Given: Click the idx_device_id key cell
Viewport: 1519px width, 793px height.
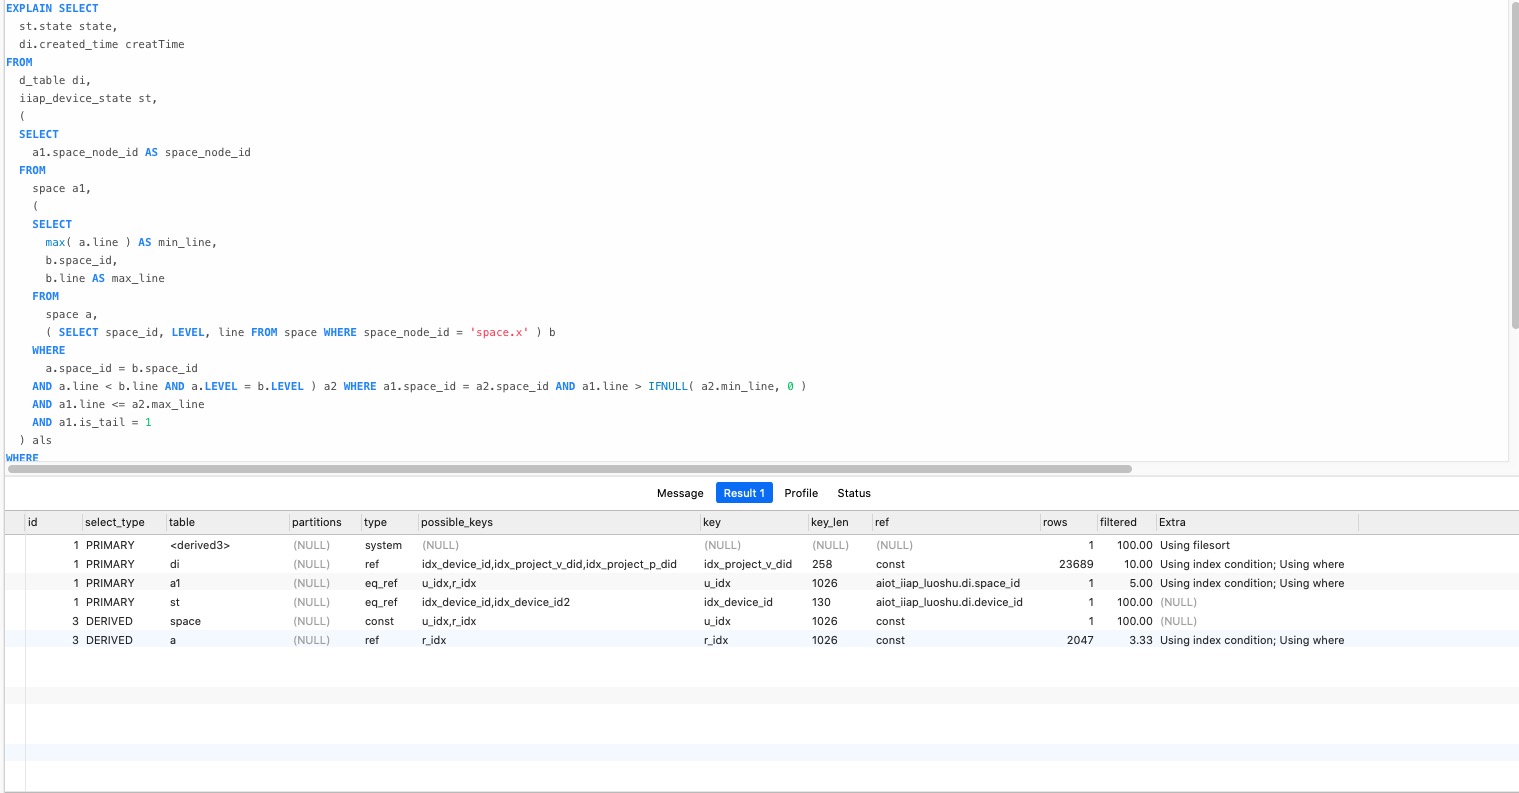Looking at the screenshot, I should [x=738, y=602].
